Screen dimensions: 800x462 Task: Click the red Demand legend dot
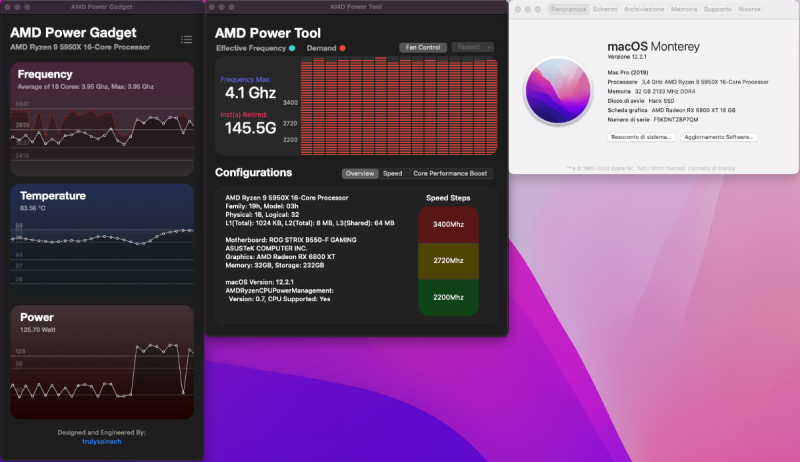tap(342, 48)
